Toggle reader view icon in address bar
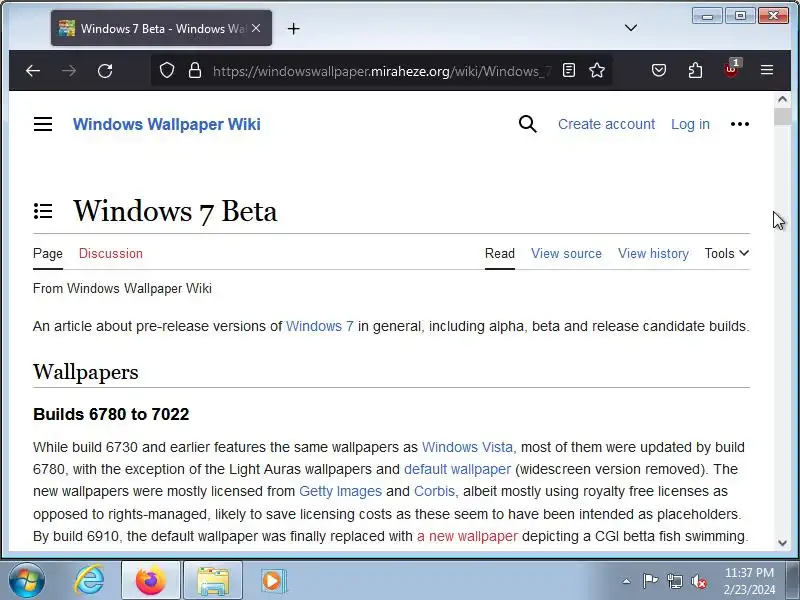800x600 pixels. (x=568, y=70)
